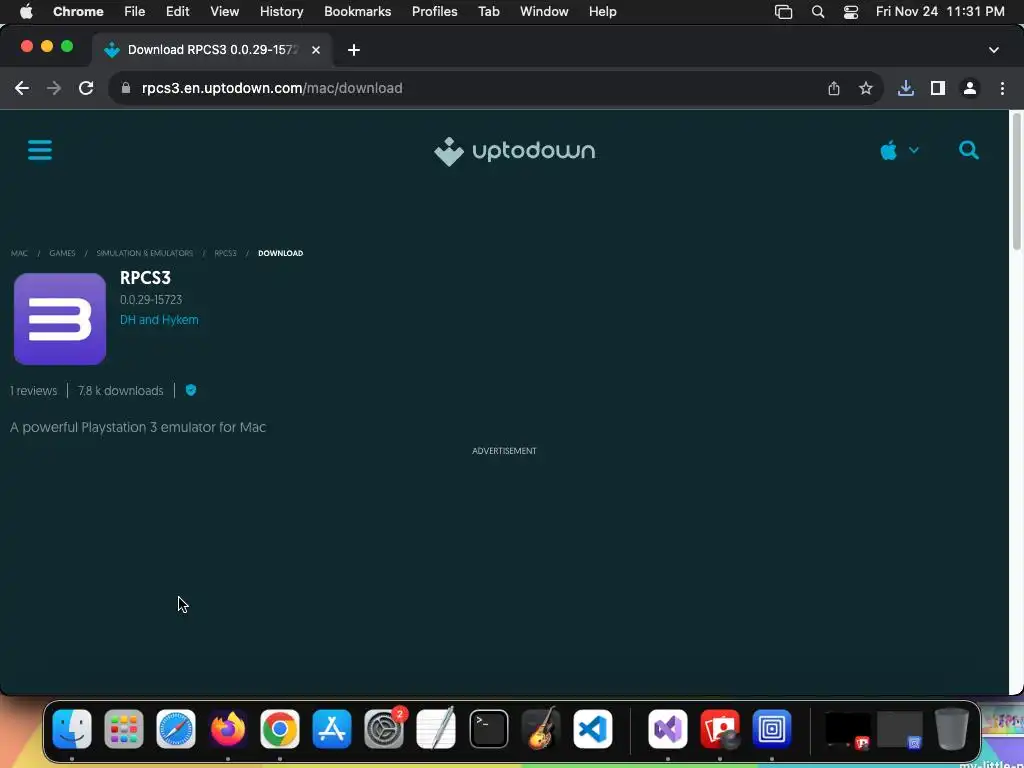Open Control Center in menu bar
This screenshot has height=768, width=1024.
click(851, 11)
